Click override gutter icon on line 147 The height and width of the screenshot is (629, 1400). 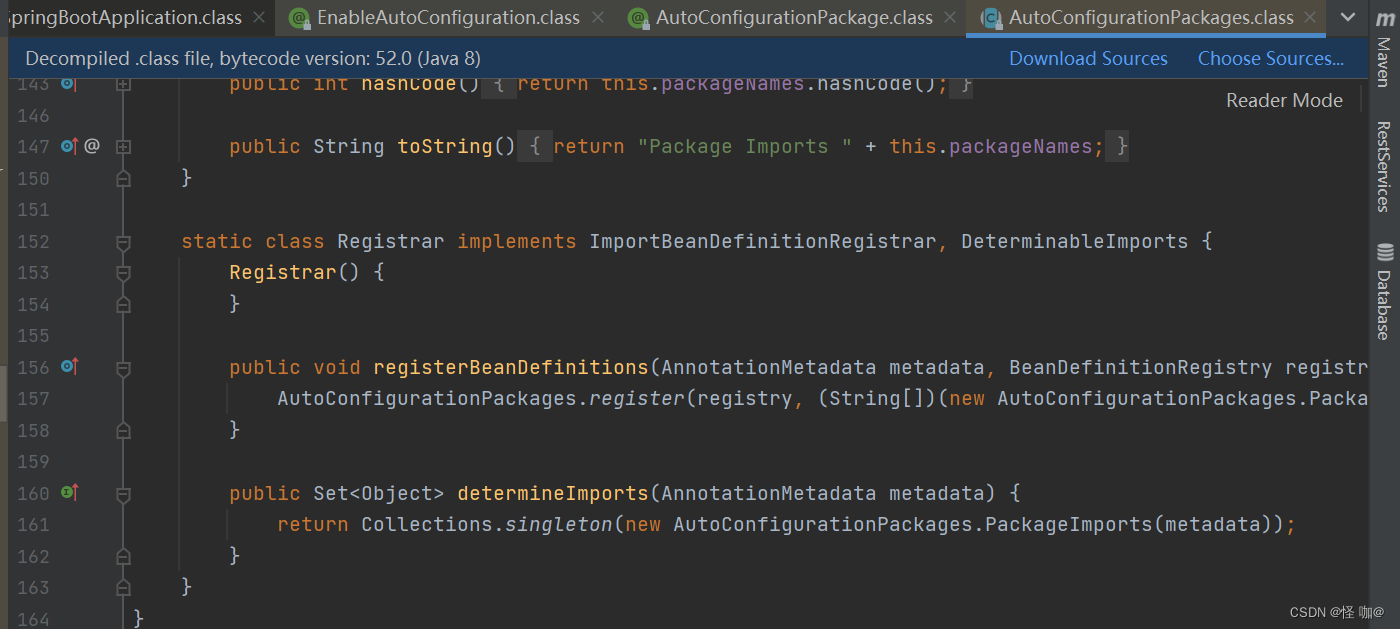[x=69, y=146]
